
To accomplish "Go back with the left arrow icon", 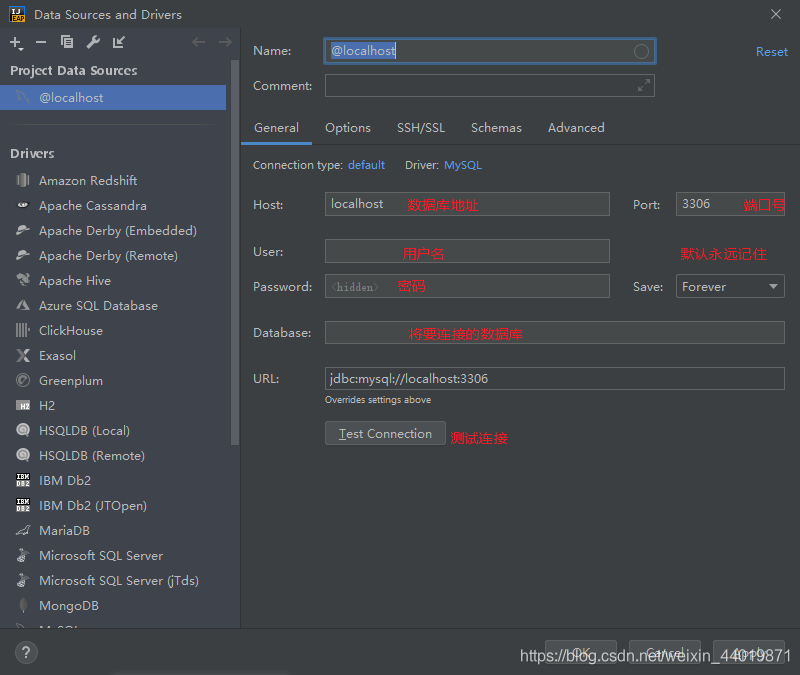I will (x=198, y=42).
